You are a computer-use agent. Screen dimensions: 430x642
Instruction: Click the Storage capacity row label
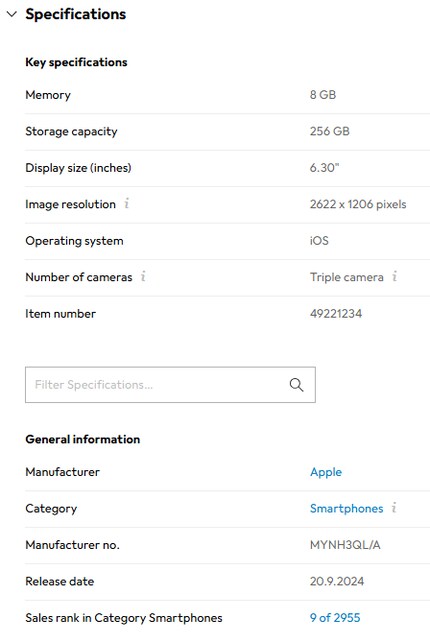click(x=71, y=131)
